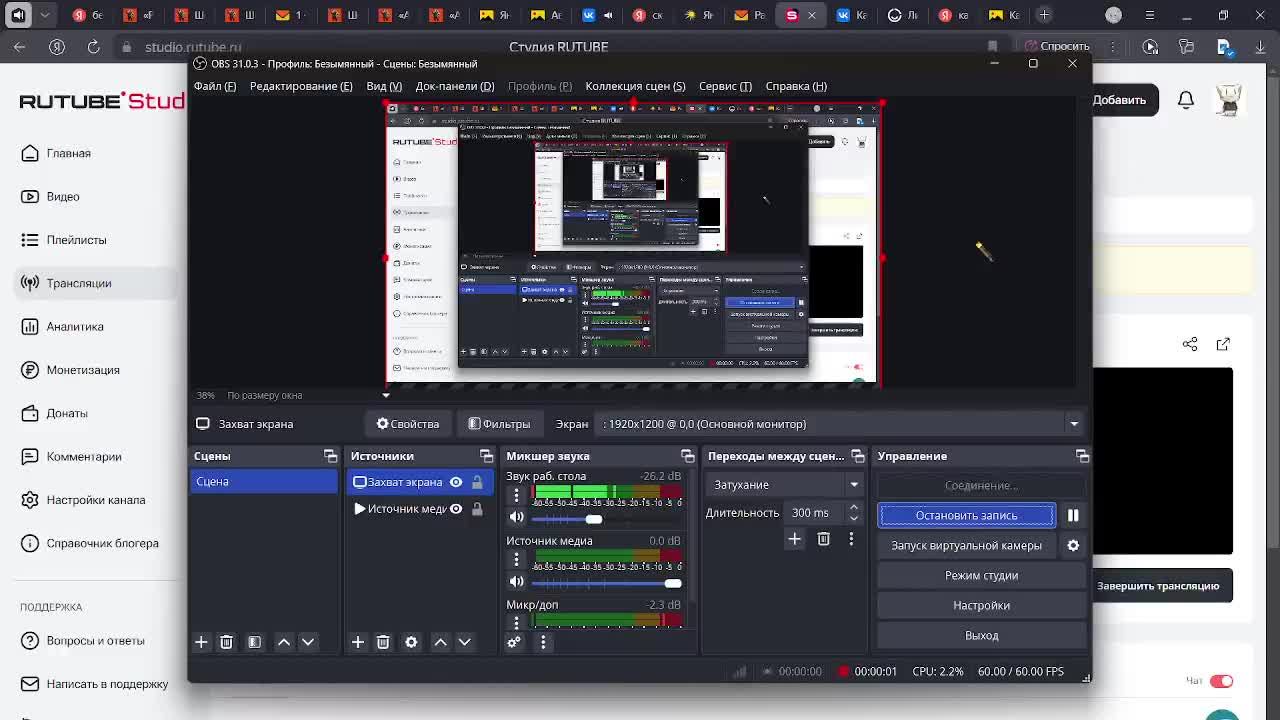The height and width of the screenshot is (720, 1280).
Task: Open OBS Настройки button
Action: coord(981,605)
